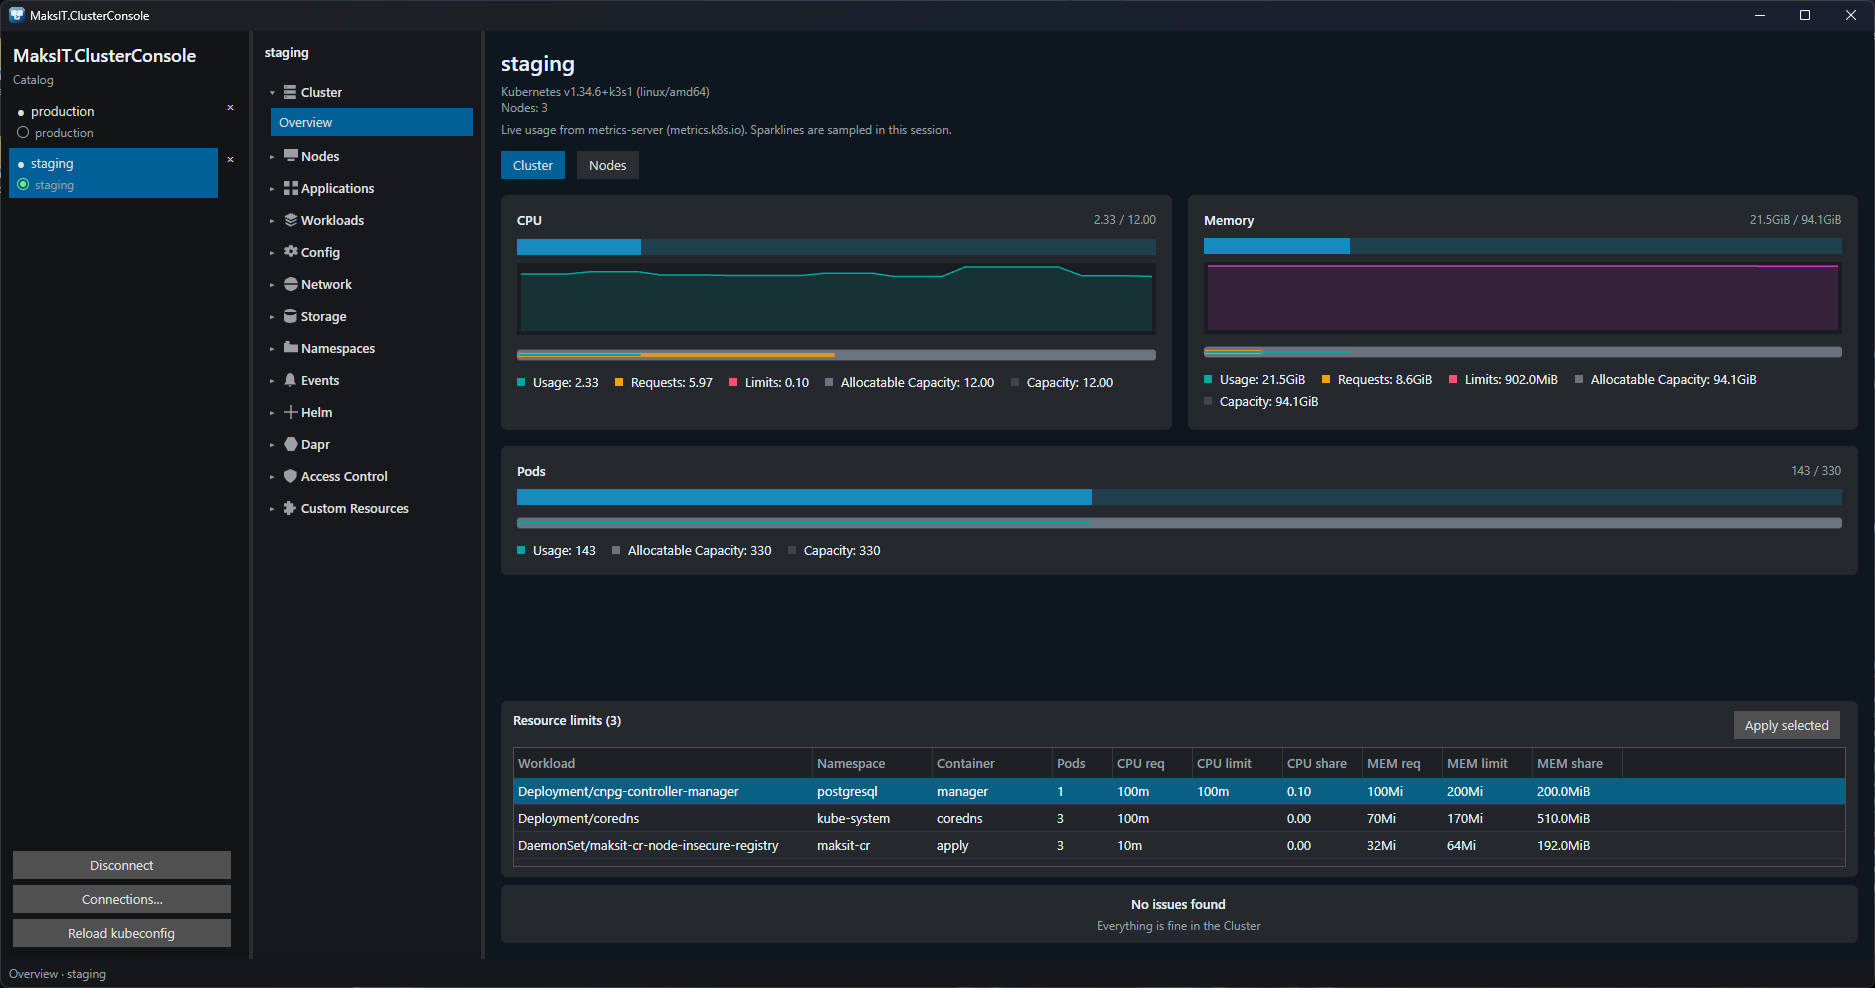Click the Disconnect button
Viewport: 1875px width, 988px height.
pyautogui.click(x=122, y=865)
